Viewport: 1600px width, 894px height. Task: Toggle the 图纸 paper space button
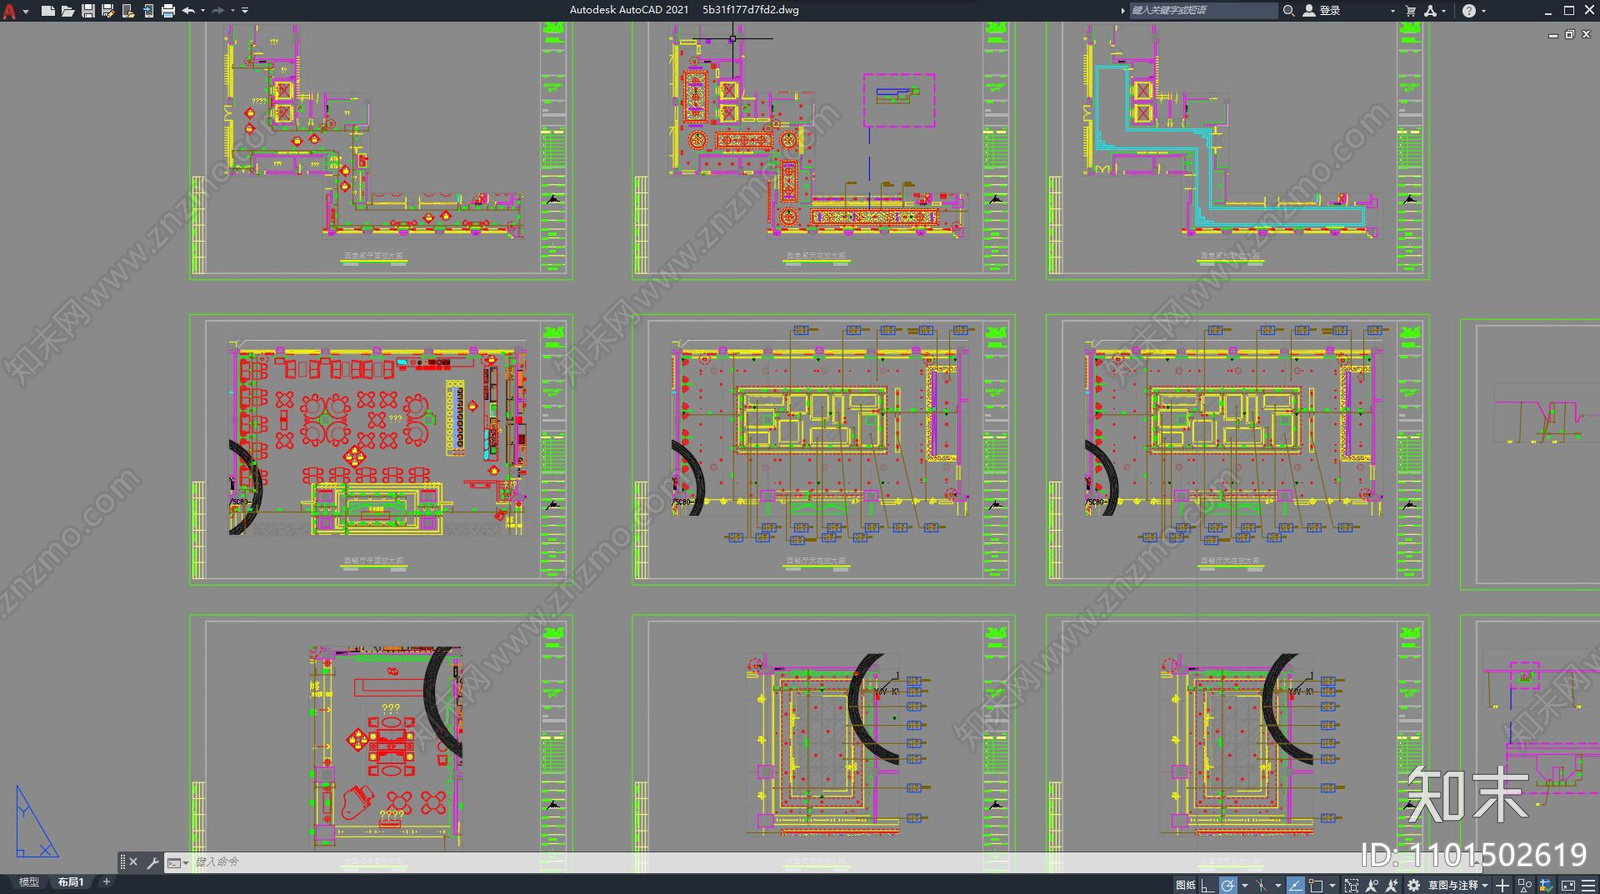[x=1186, y=885]
